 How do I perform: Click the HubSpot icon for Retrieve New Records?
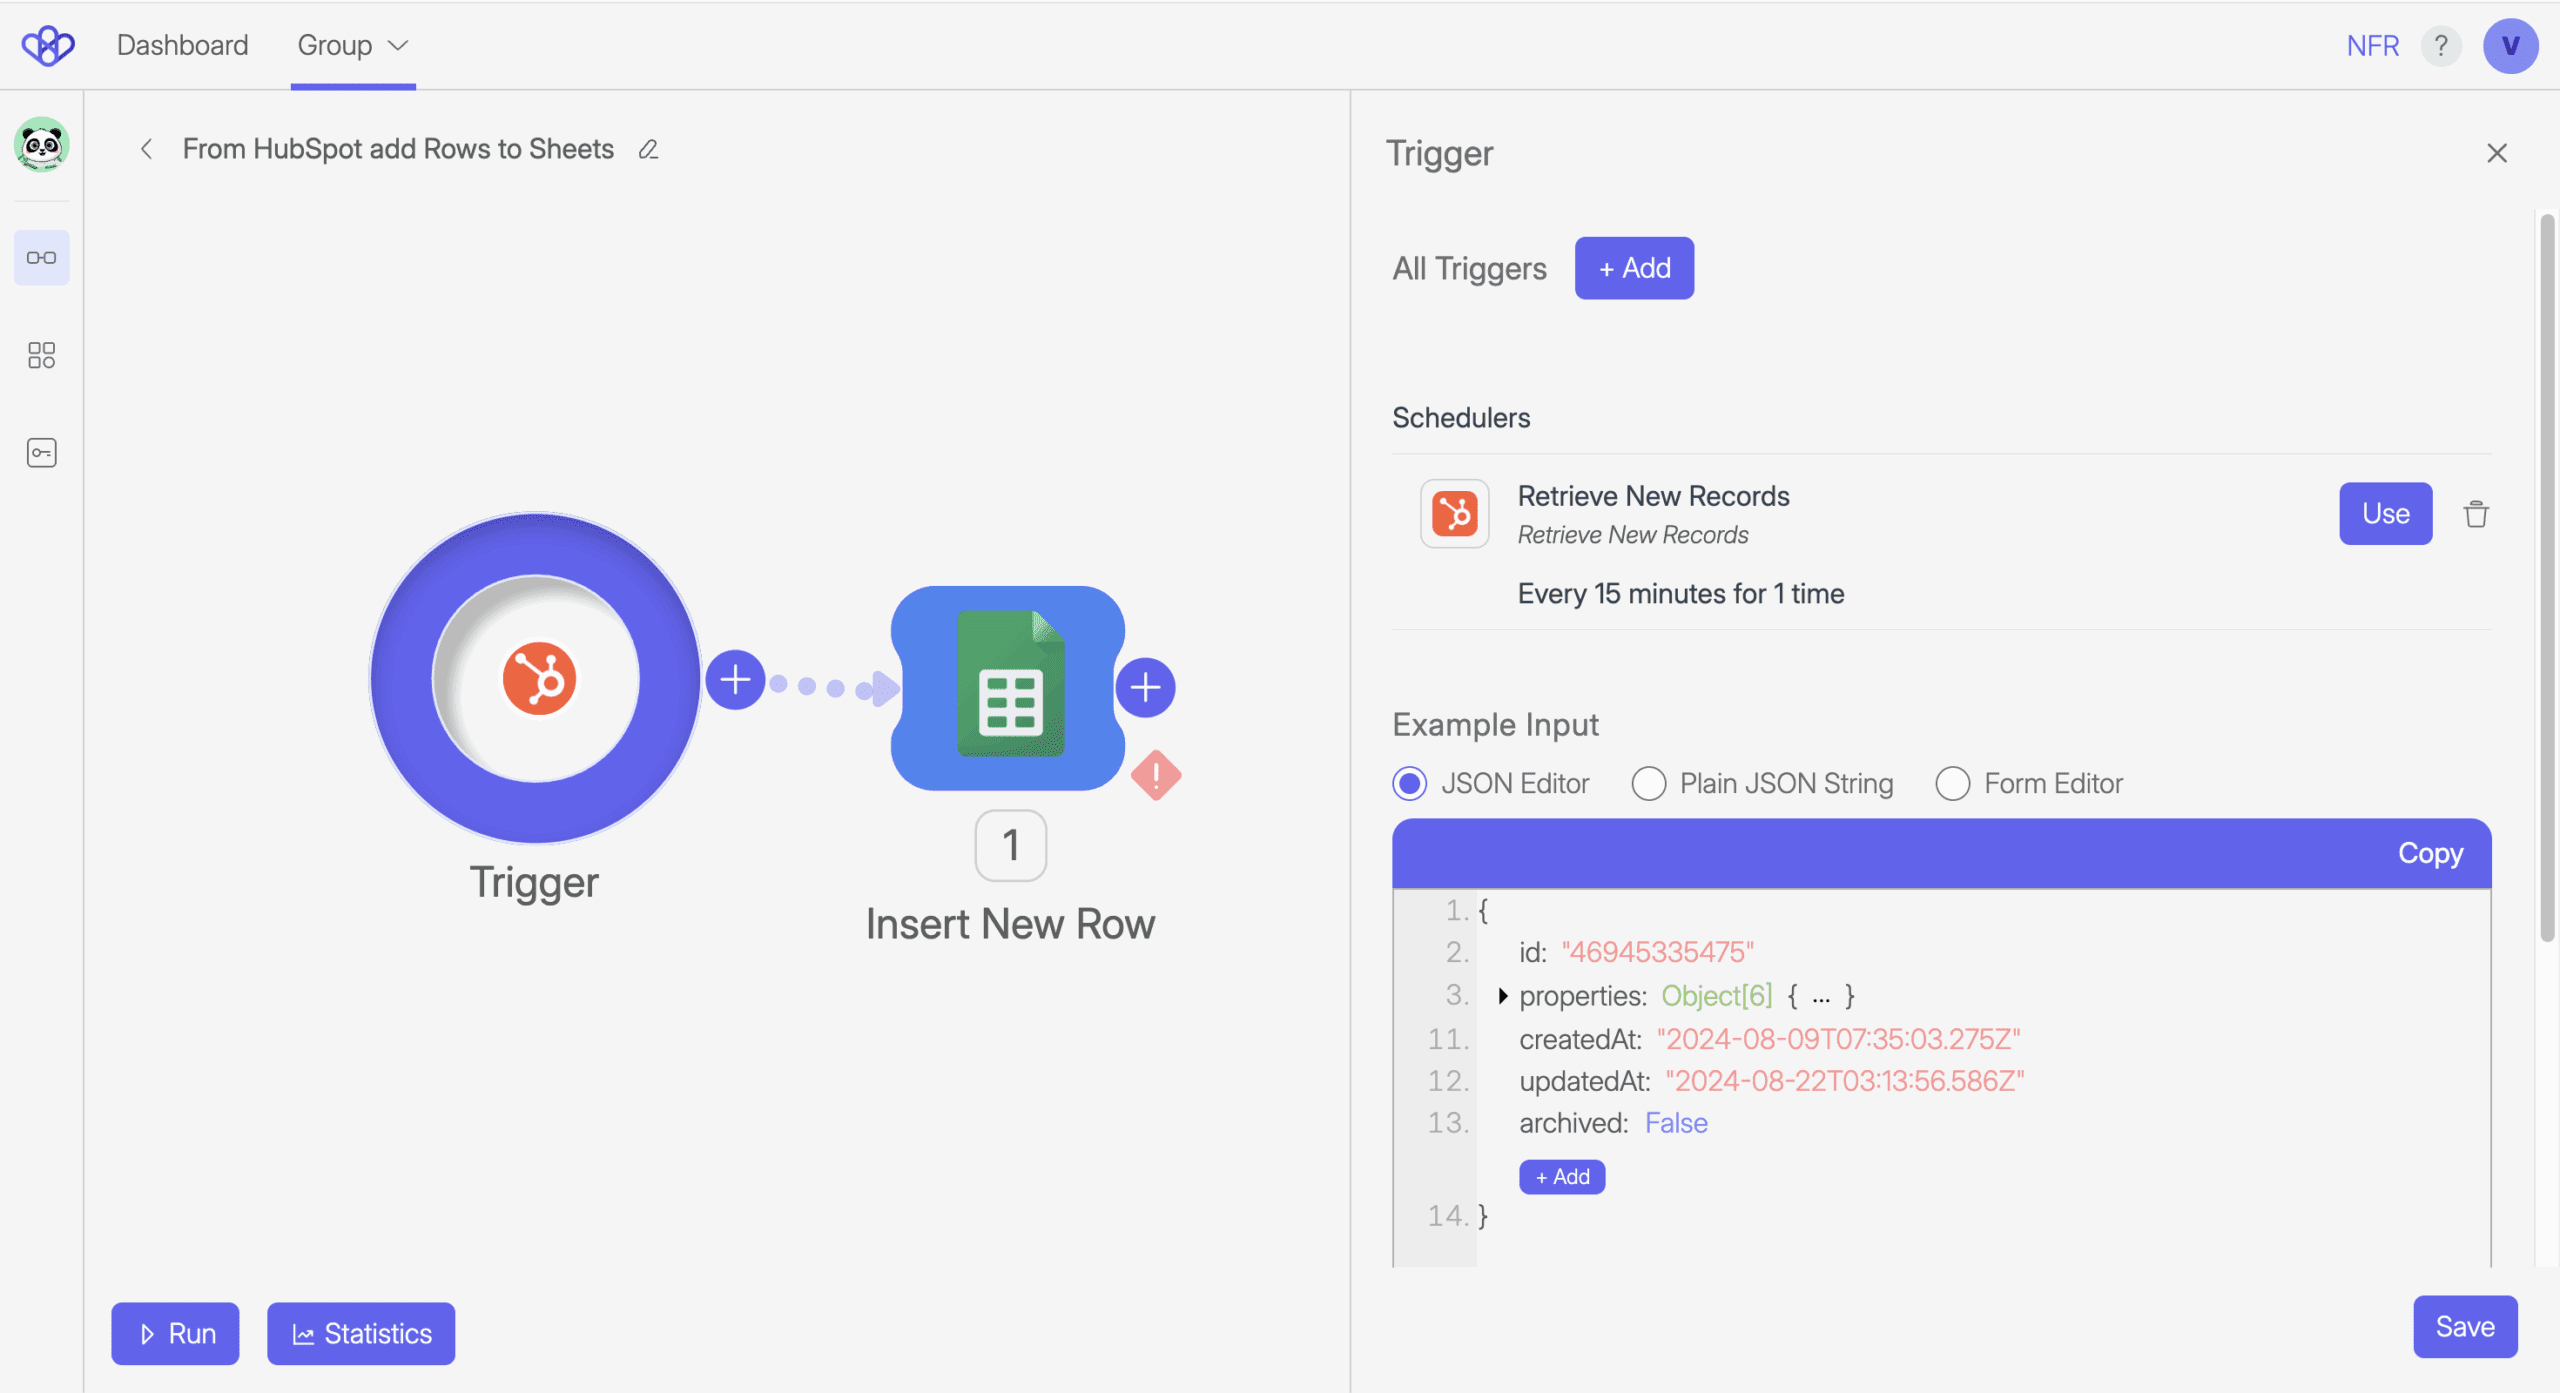click(x=1455, y=514)
